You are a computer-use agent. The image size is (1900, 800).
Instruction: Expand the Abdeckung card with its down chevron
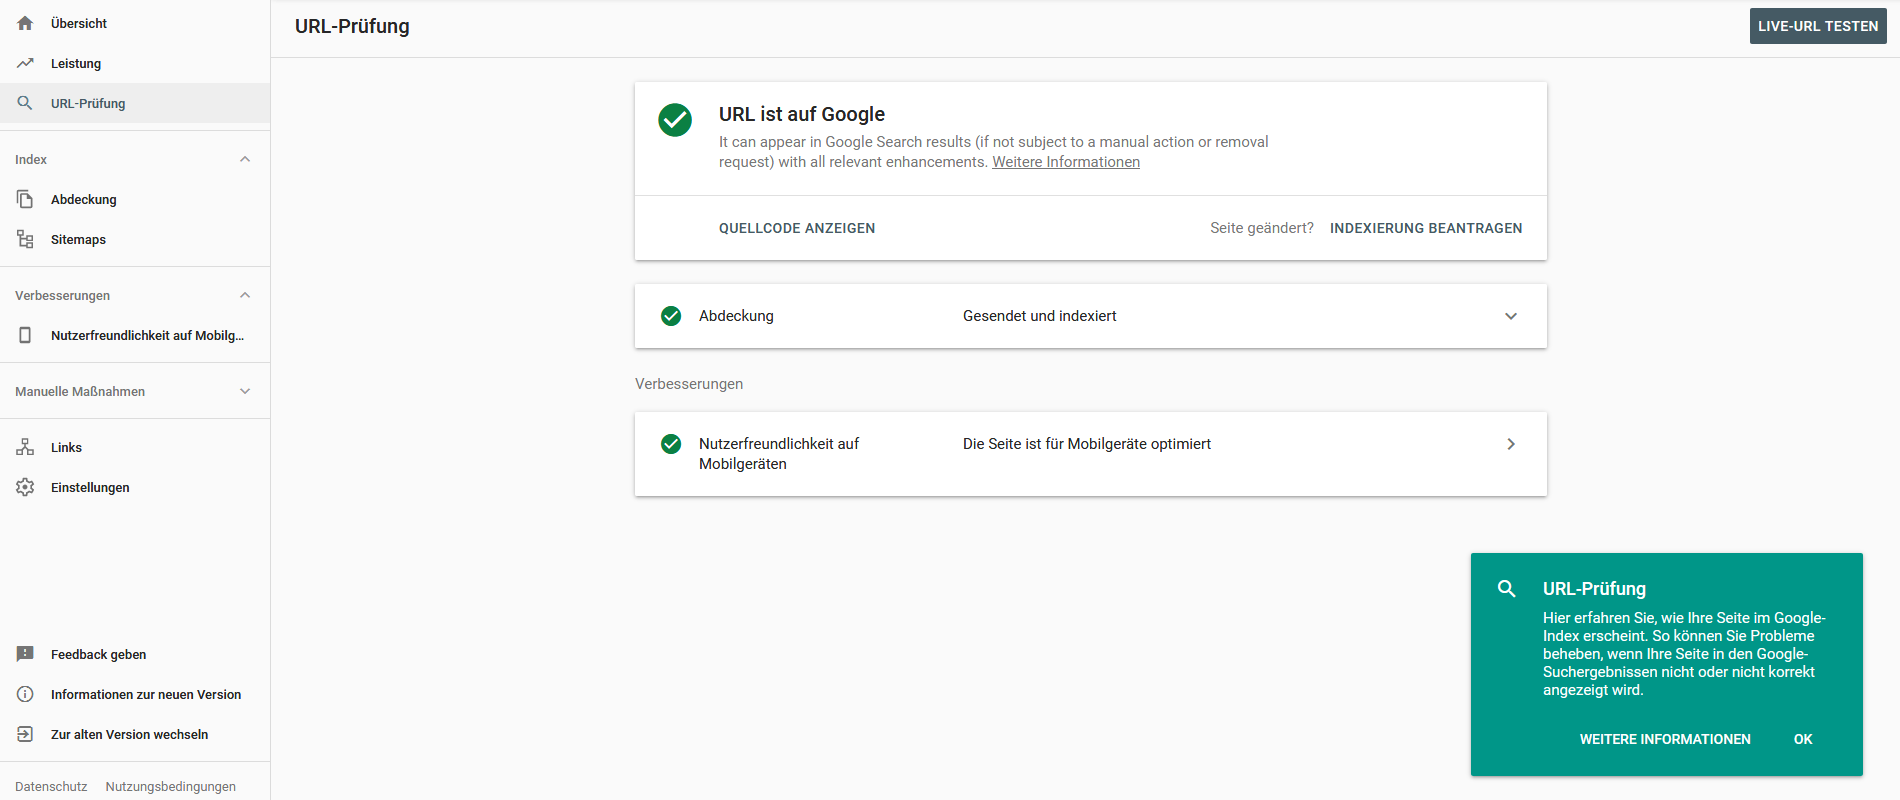pos(1511,316)
